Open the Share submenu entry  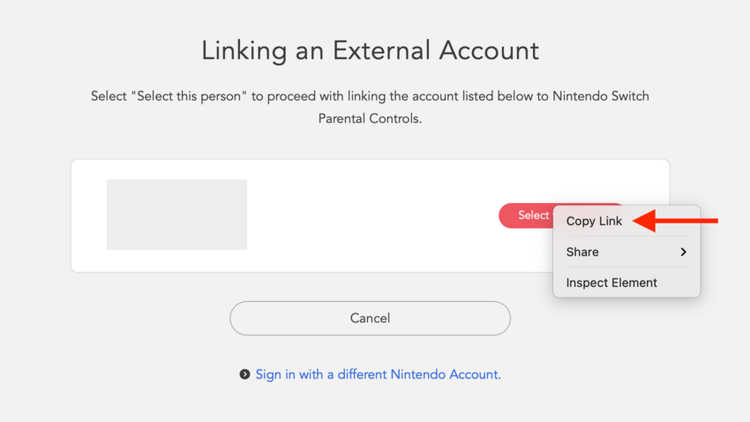626,252
